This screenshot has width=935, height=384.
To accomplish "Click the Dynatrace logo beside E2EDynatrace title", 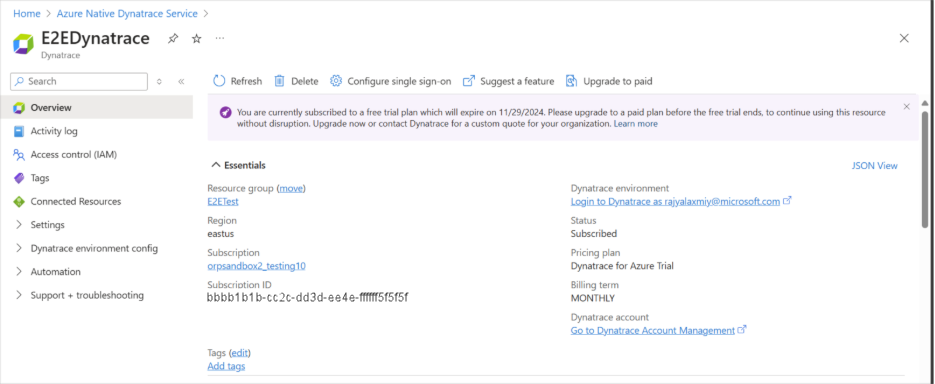I will [x=23, y=44].
